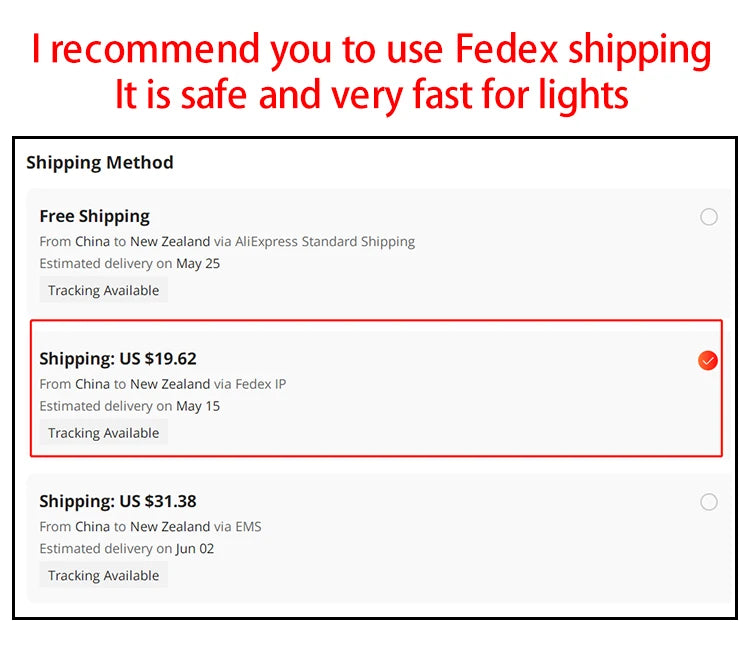The image size is (750, 650).
Task: Click the "Estimated delivery on May 15" line
Action: pyautogui.click(x=130, y=406)
